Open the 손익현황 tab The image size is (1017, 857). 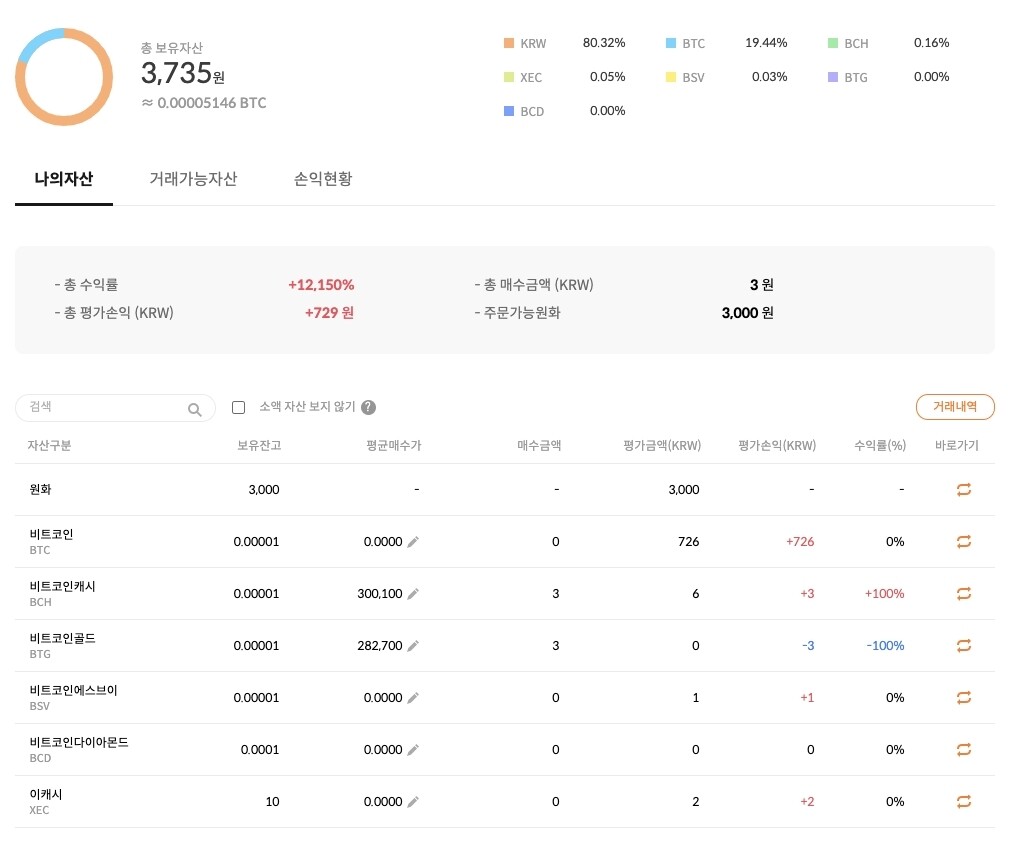click(322, 179)
